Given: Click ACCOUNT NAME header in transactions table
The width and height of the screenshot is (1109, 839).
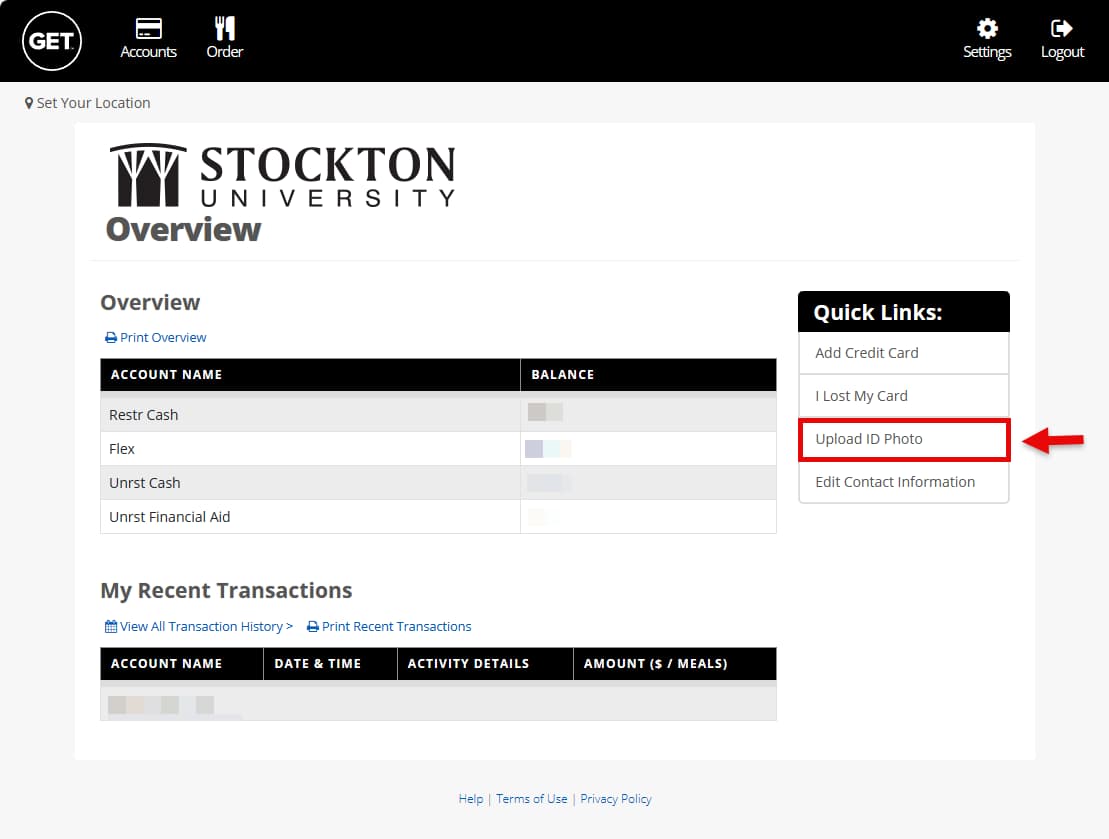Looking at the screenshot, I should coord(182,664).
